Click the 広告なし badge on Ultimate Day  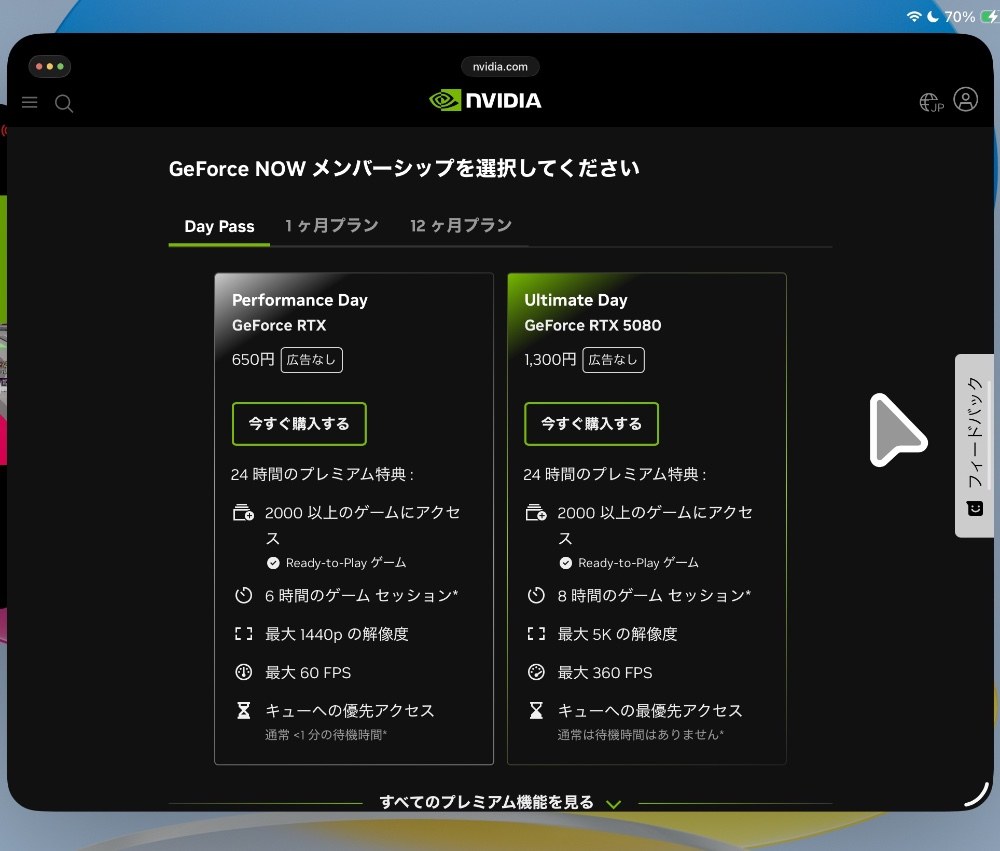tap(613, 360)
